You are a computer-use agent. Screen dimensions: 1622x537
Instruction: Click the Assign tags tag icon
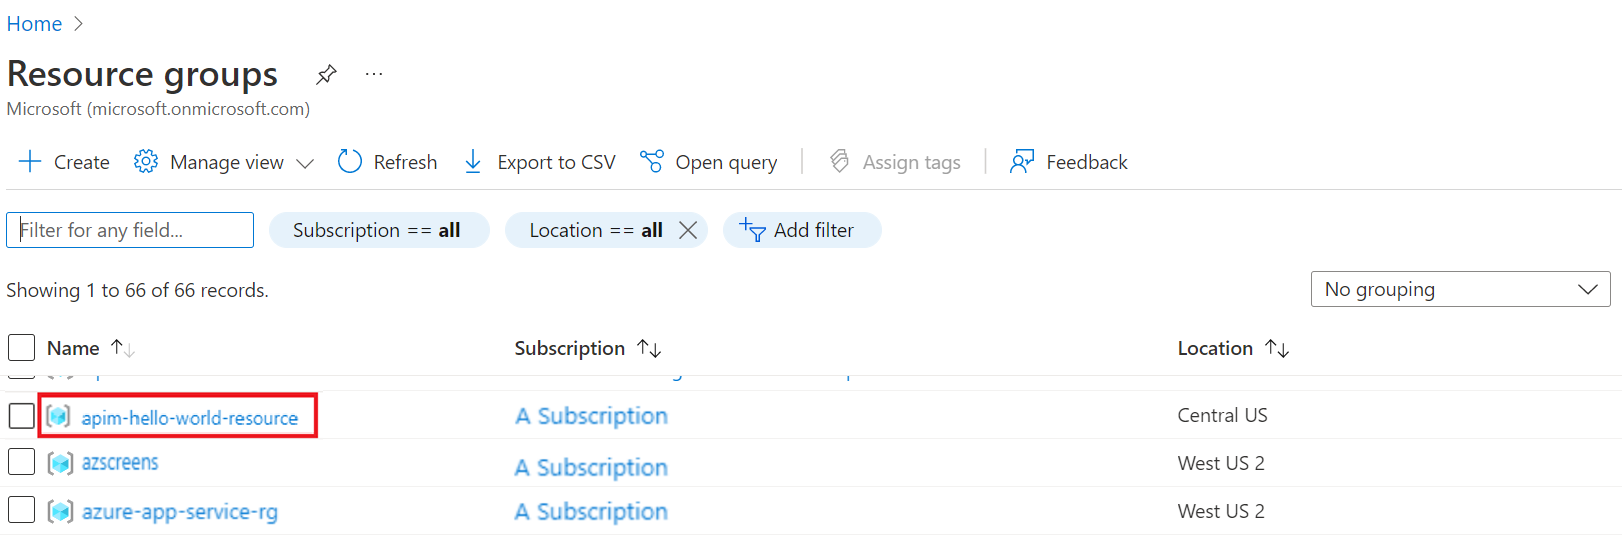840,161
